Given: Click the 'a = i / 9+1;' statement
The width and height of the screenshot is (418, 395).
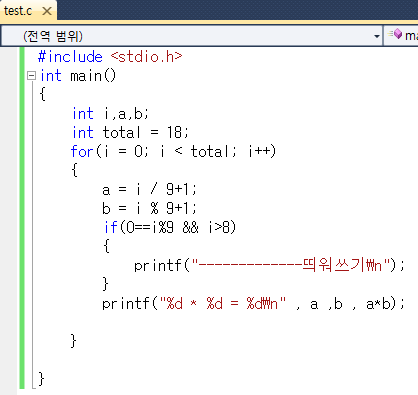Looking at the screenshot, I should (149, 189).
